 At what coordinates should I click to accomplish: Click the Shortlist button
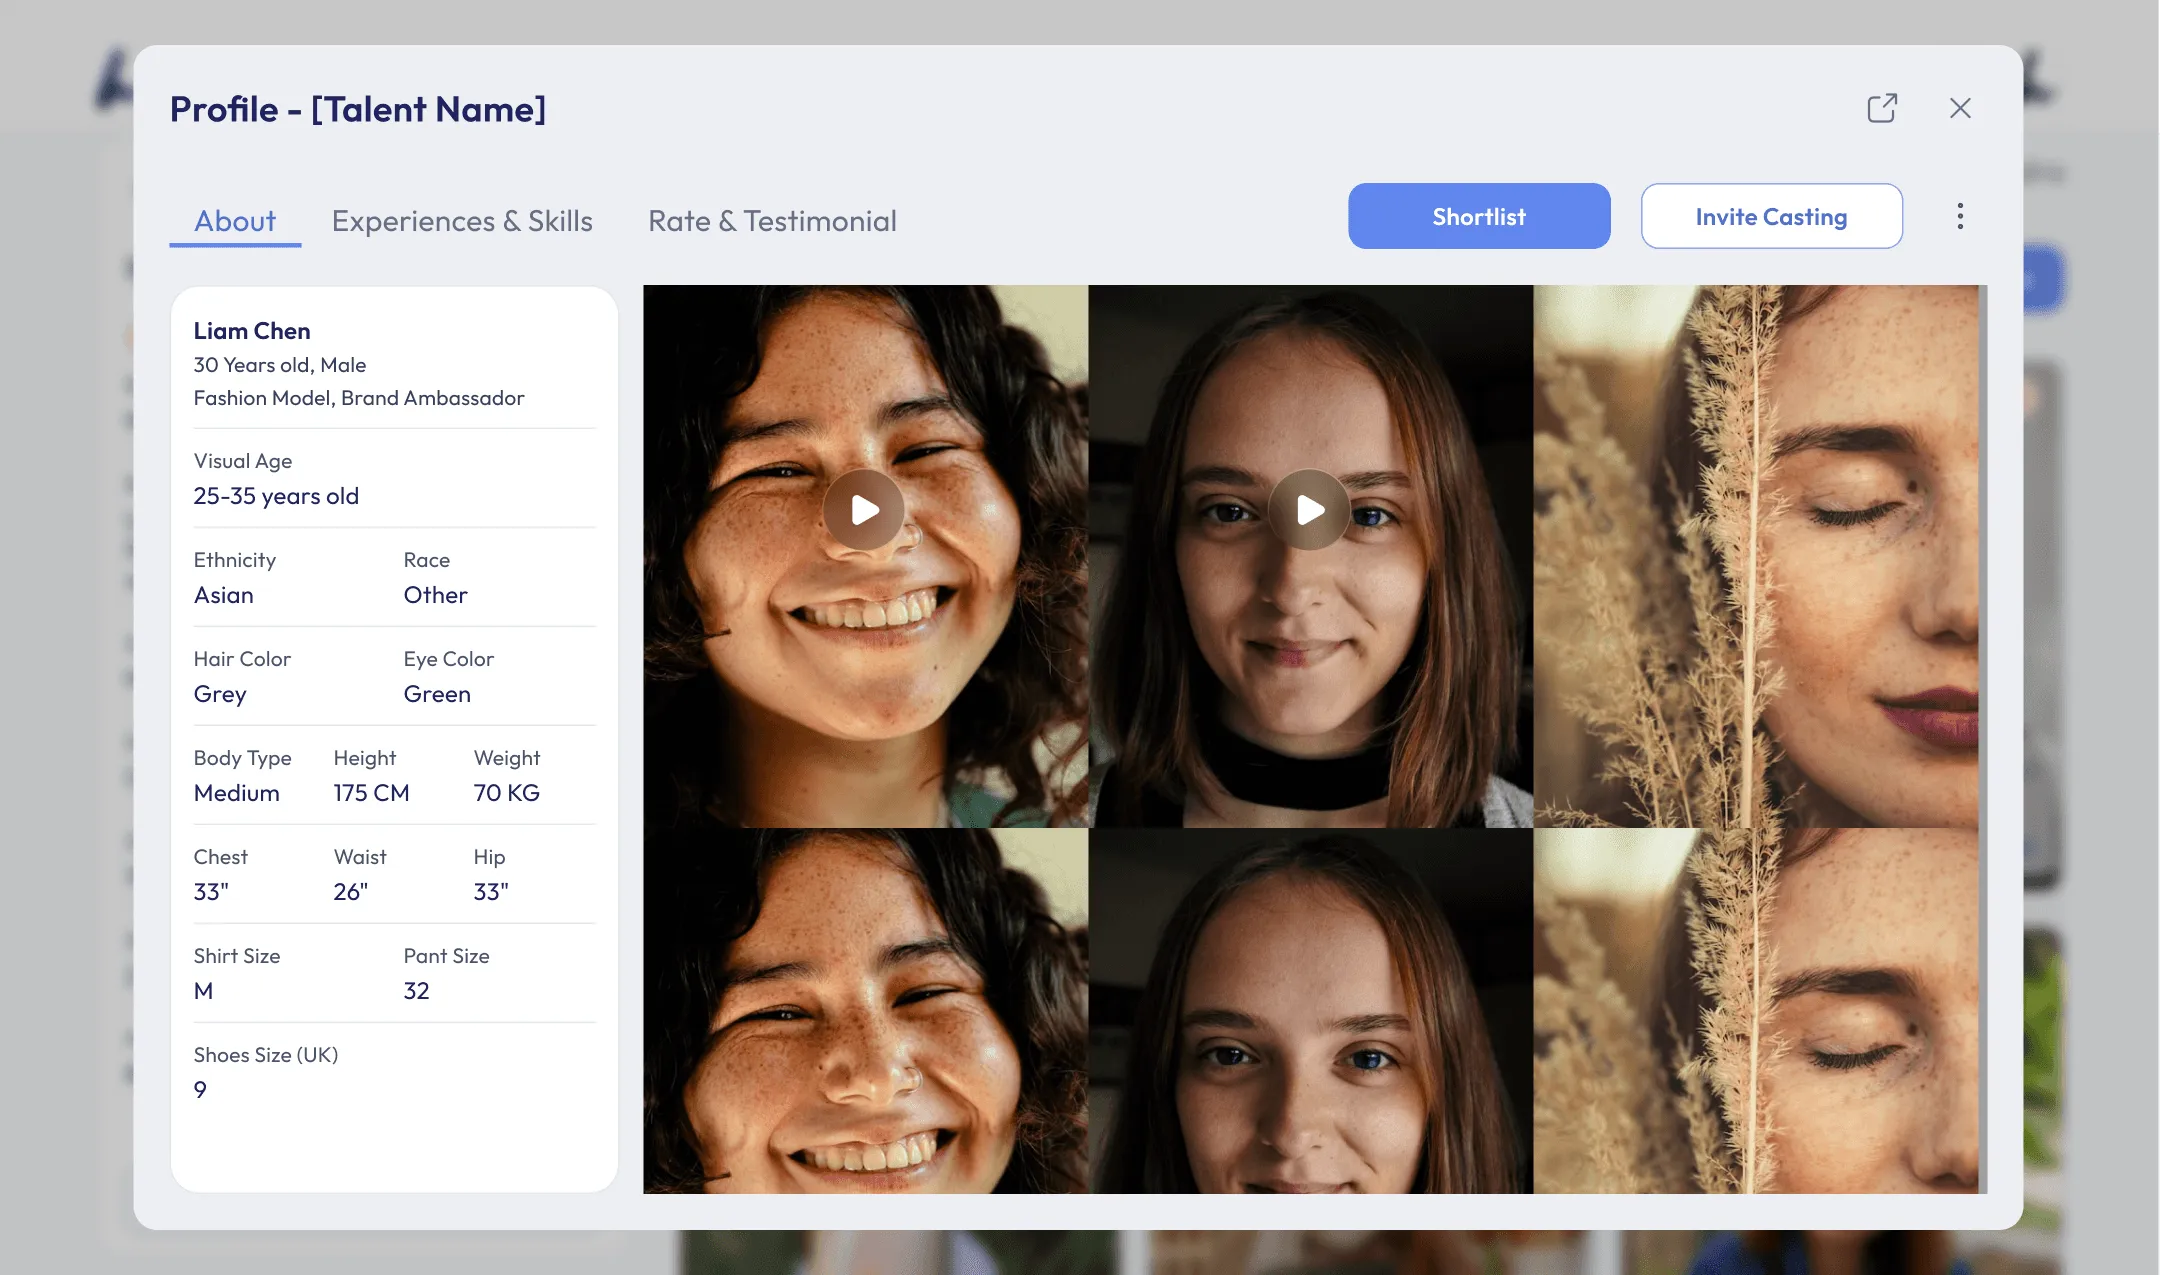(x=1479, y=216)
